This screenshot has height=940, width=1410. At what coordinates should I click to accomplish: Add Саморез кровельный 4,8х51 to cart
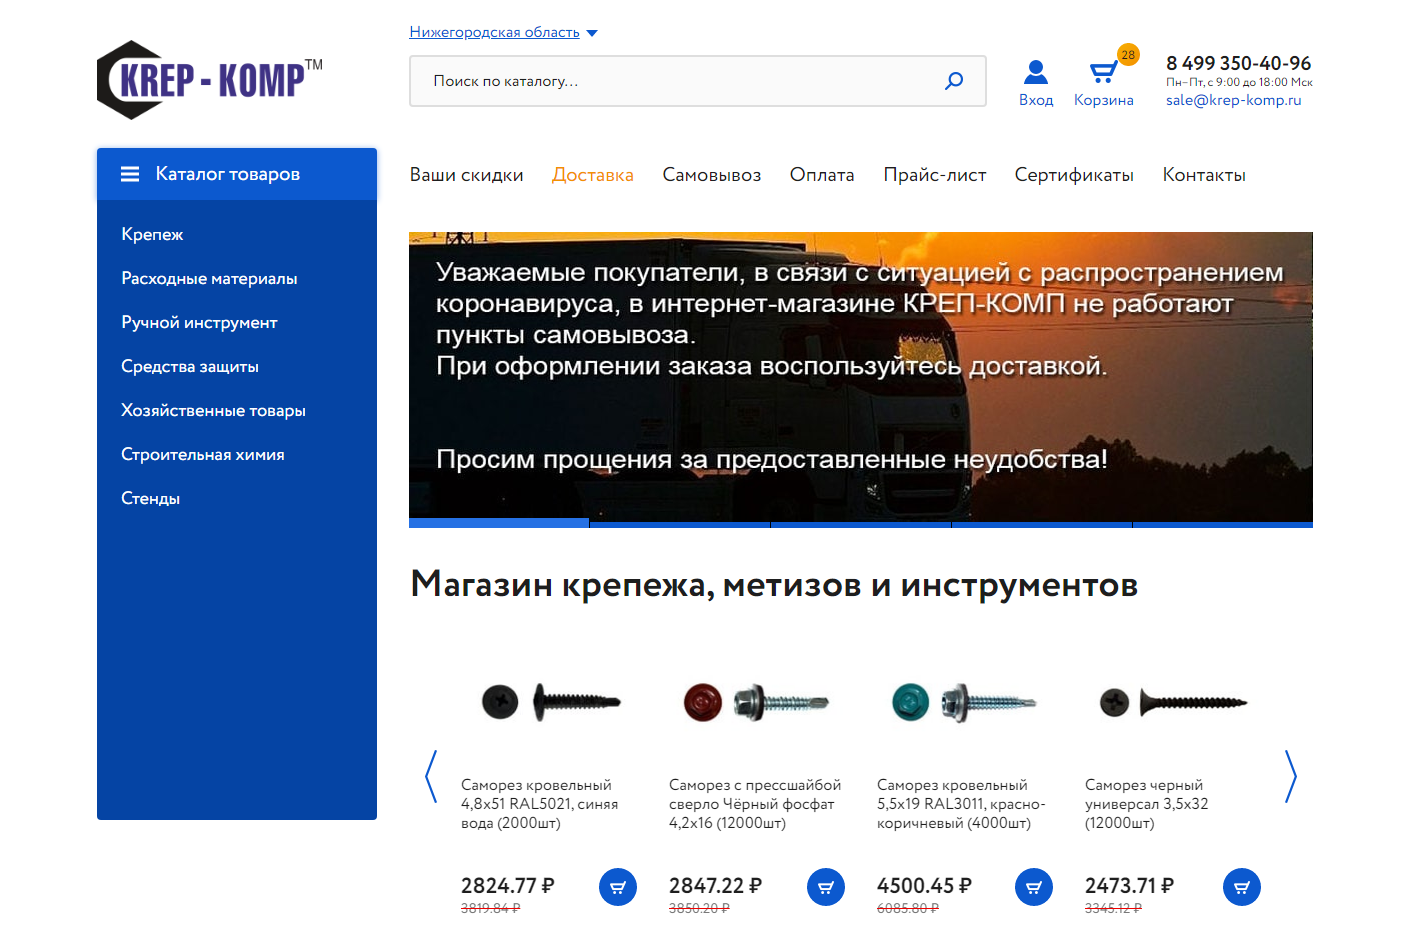click(x=617, y=886)
